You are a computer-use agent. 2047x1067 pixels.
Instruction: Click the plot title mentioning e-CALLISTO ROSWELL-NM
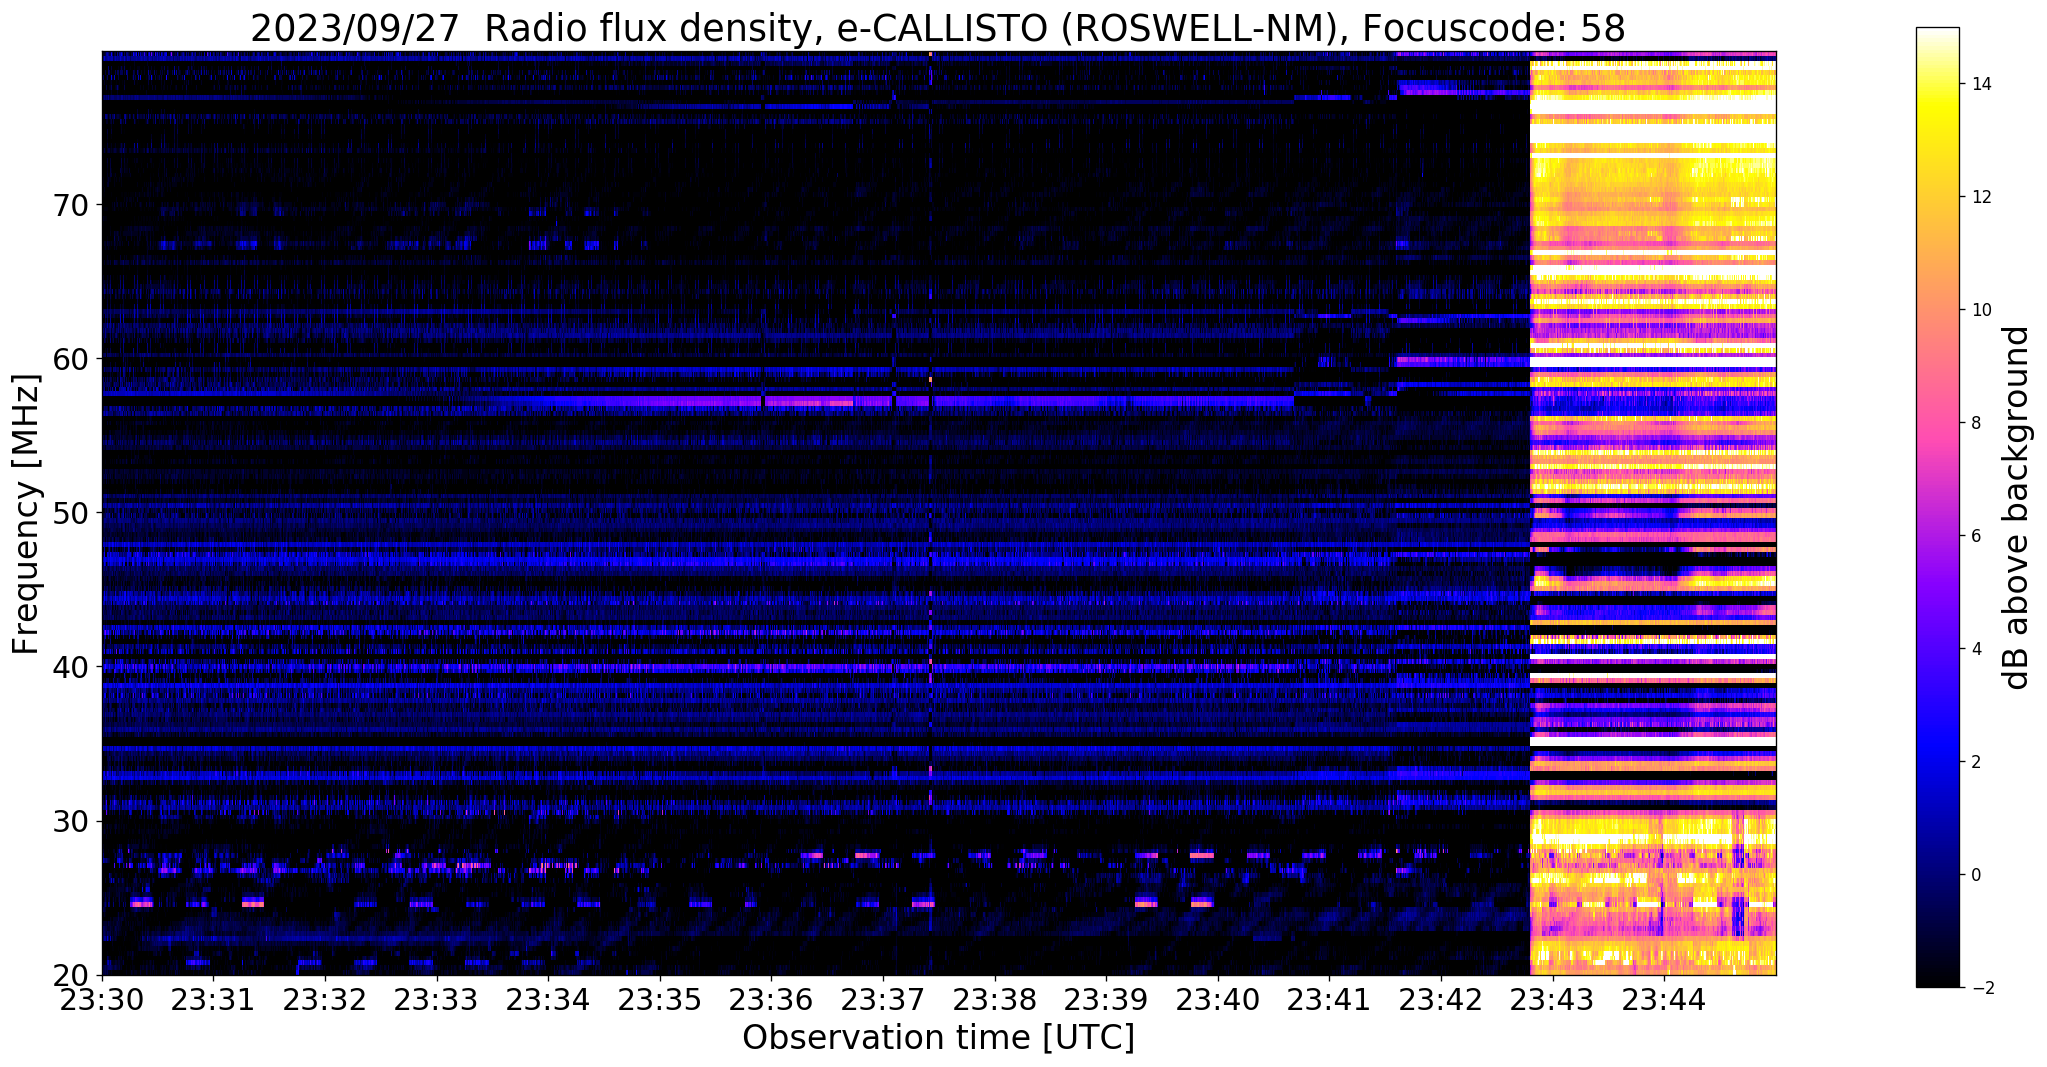[x=937, y=28]
